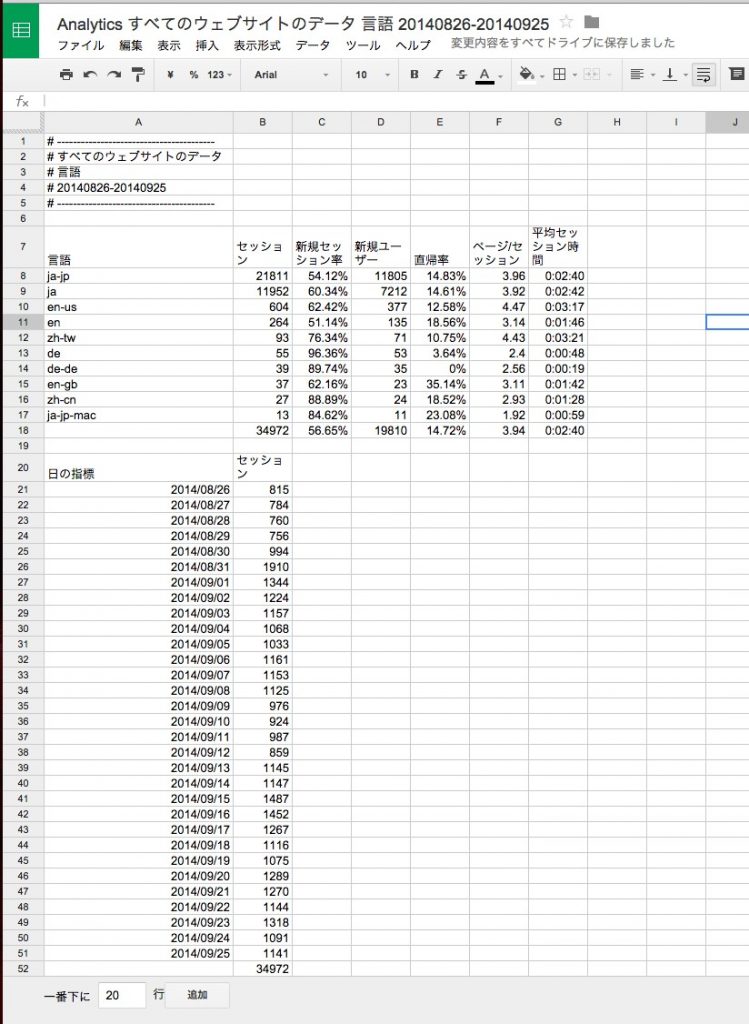Select the 日の指標 cell
This screenshot has width=749, height=1024.
click(138, 468)
